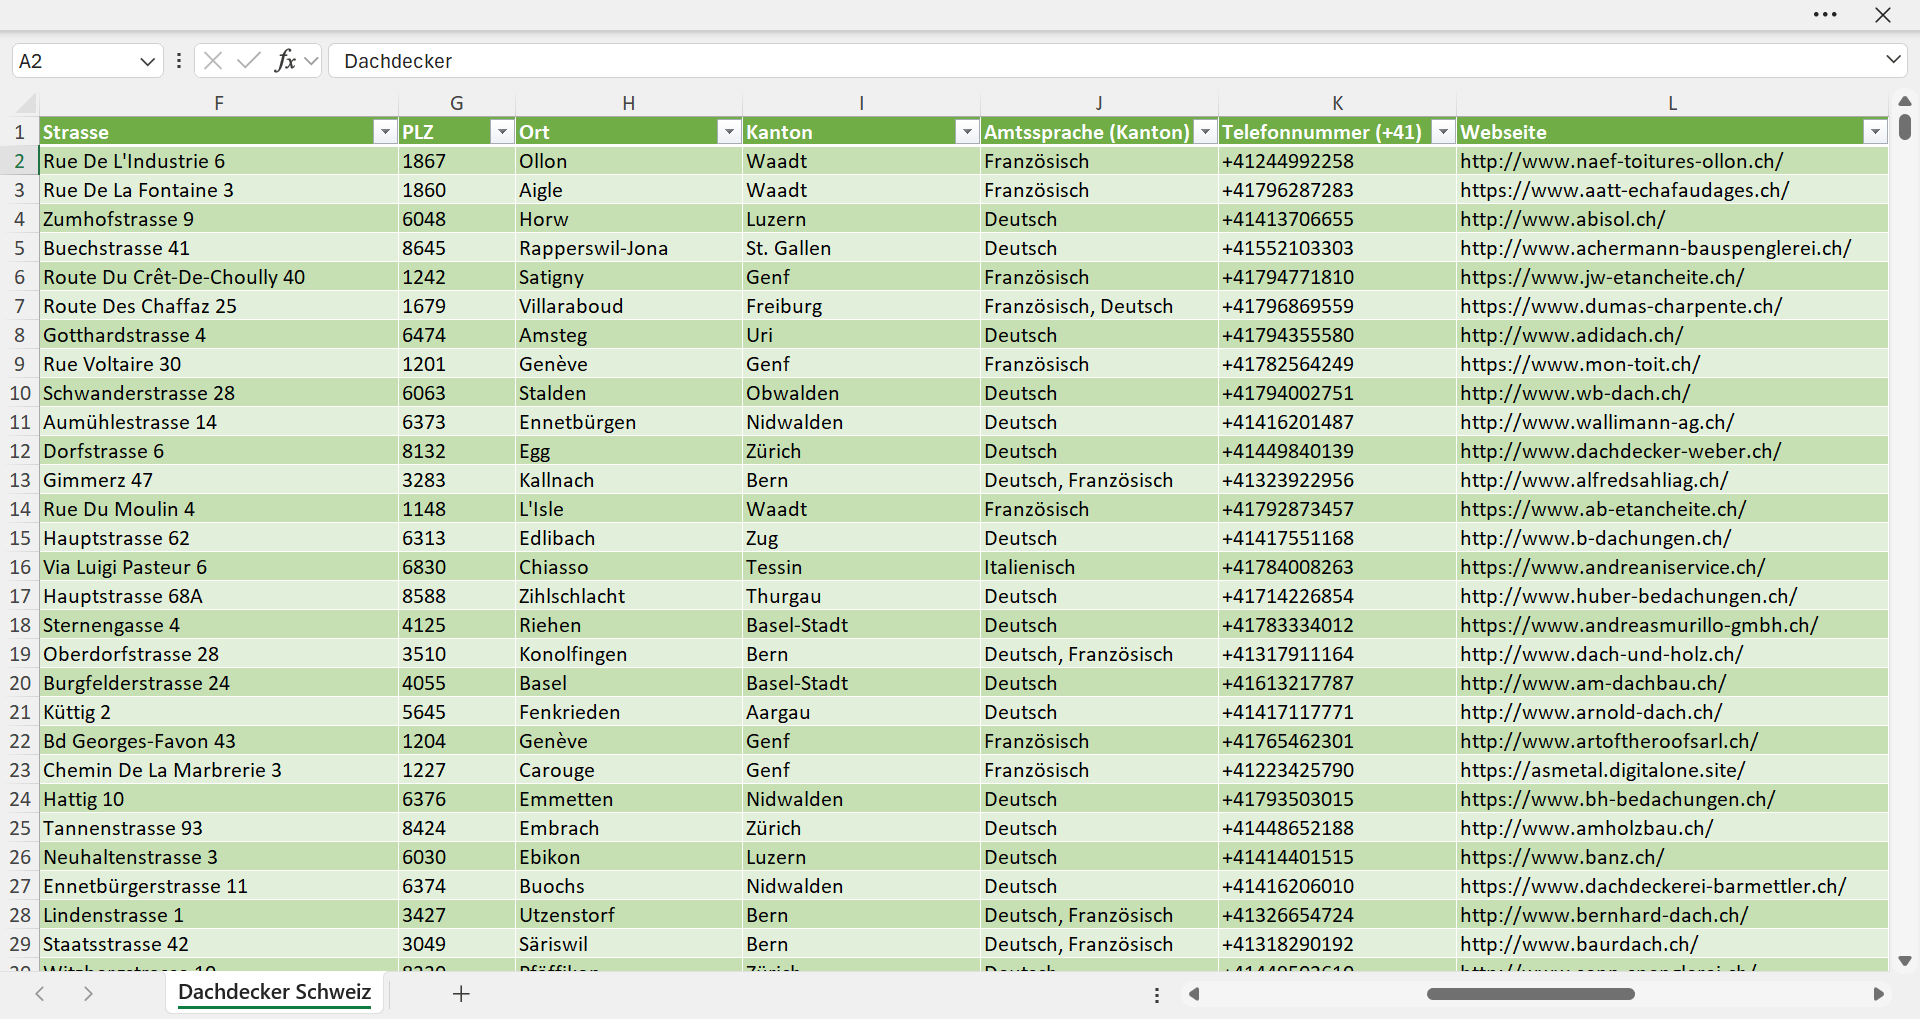
Task: Open the Webseite column filter dropdown
Action: (x=1875, y=132)
